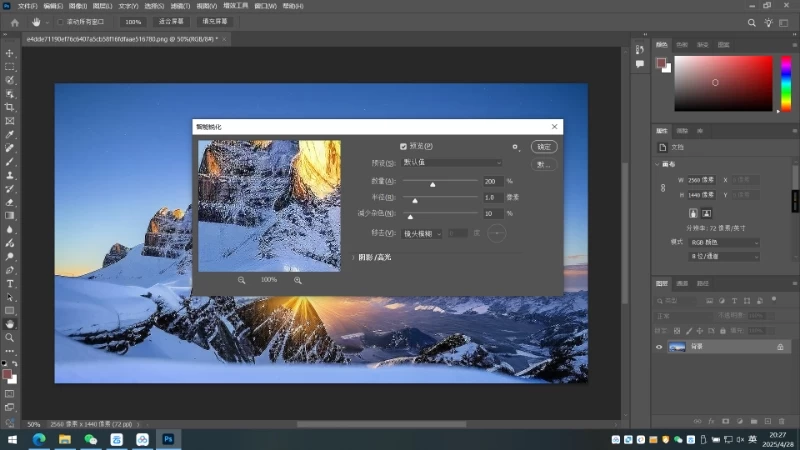
Task: Open the 8 位/通道 bit depth dropdown
Action: click(x=723, y=257)
